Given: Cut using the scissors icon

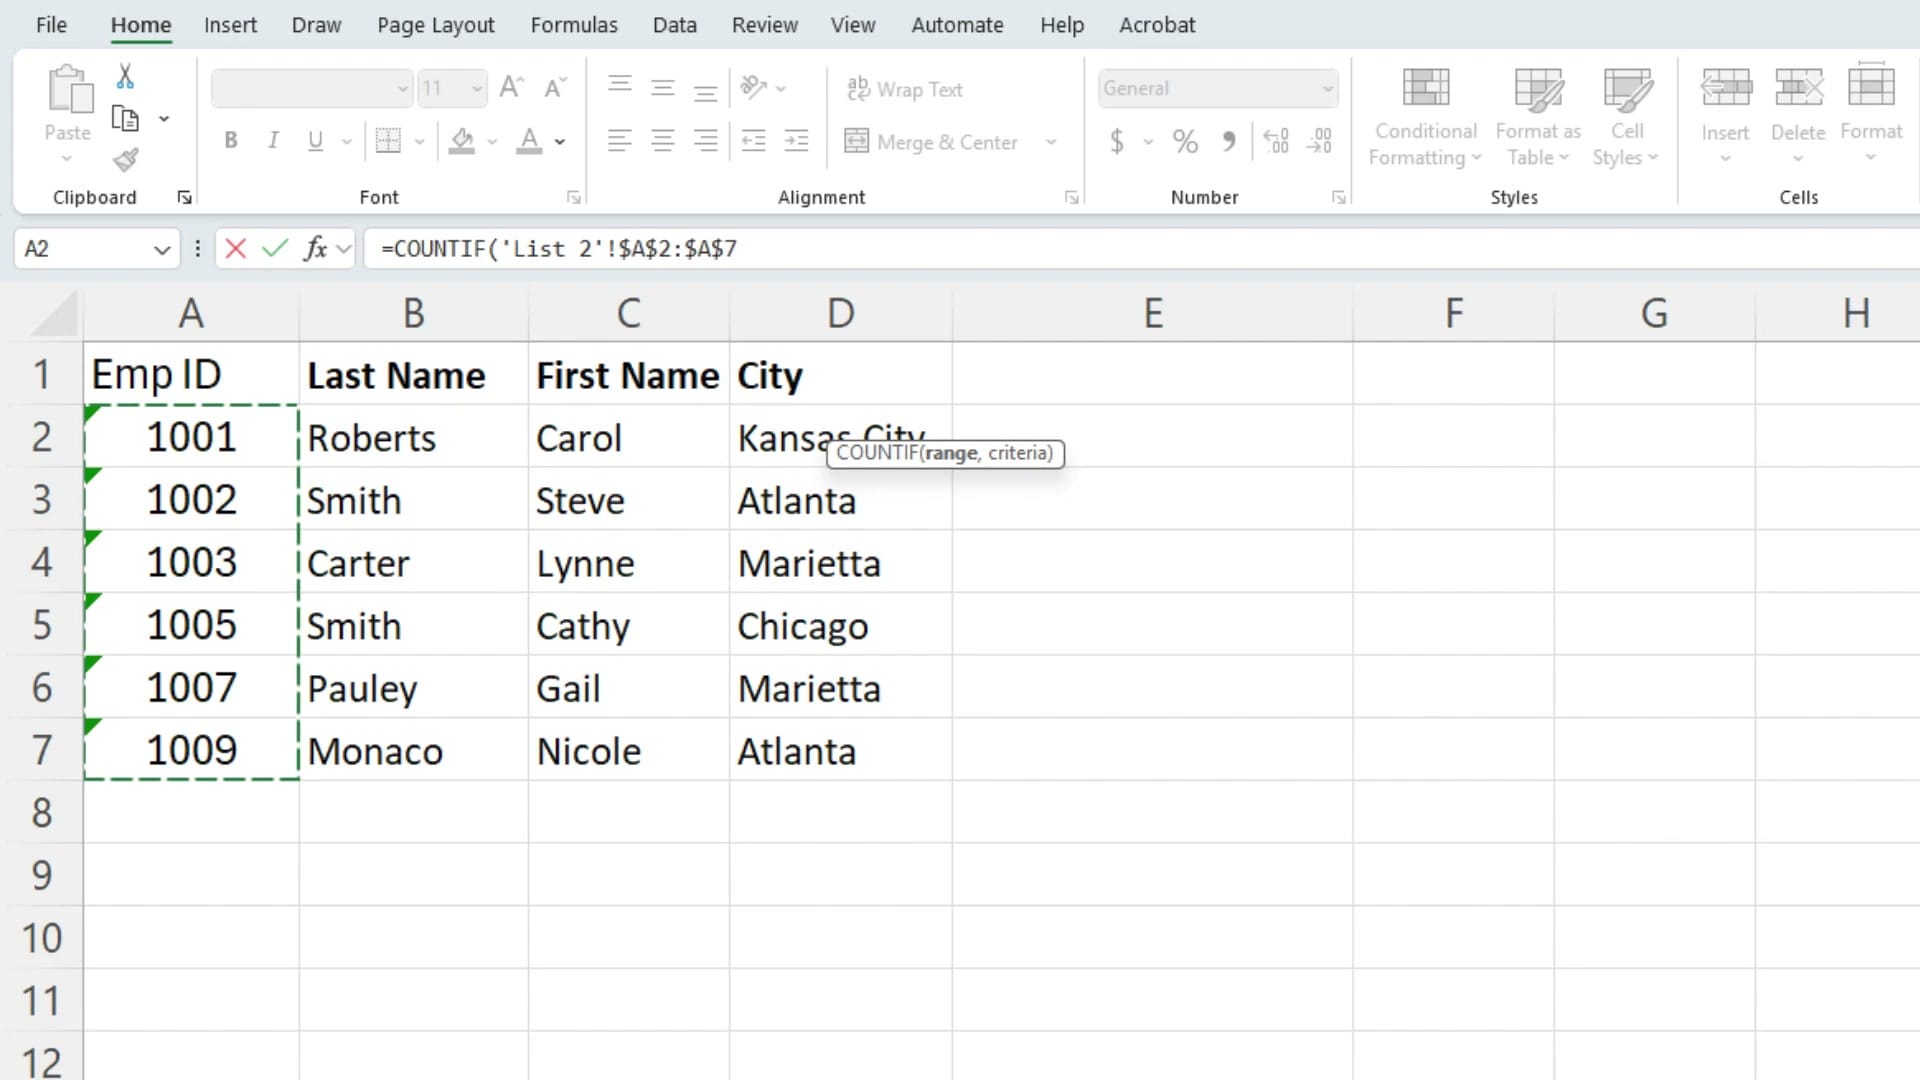Looking at the screenshot, I should 125,75.
